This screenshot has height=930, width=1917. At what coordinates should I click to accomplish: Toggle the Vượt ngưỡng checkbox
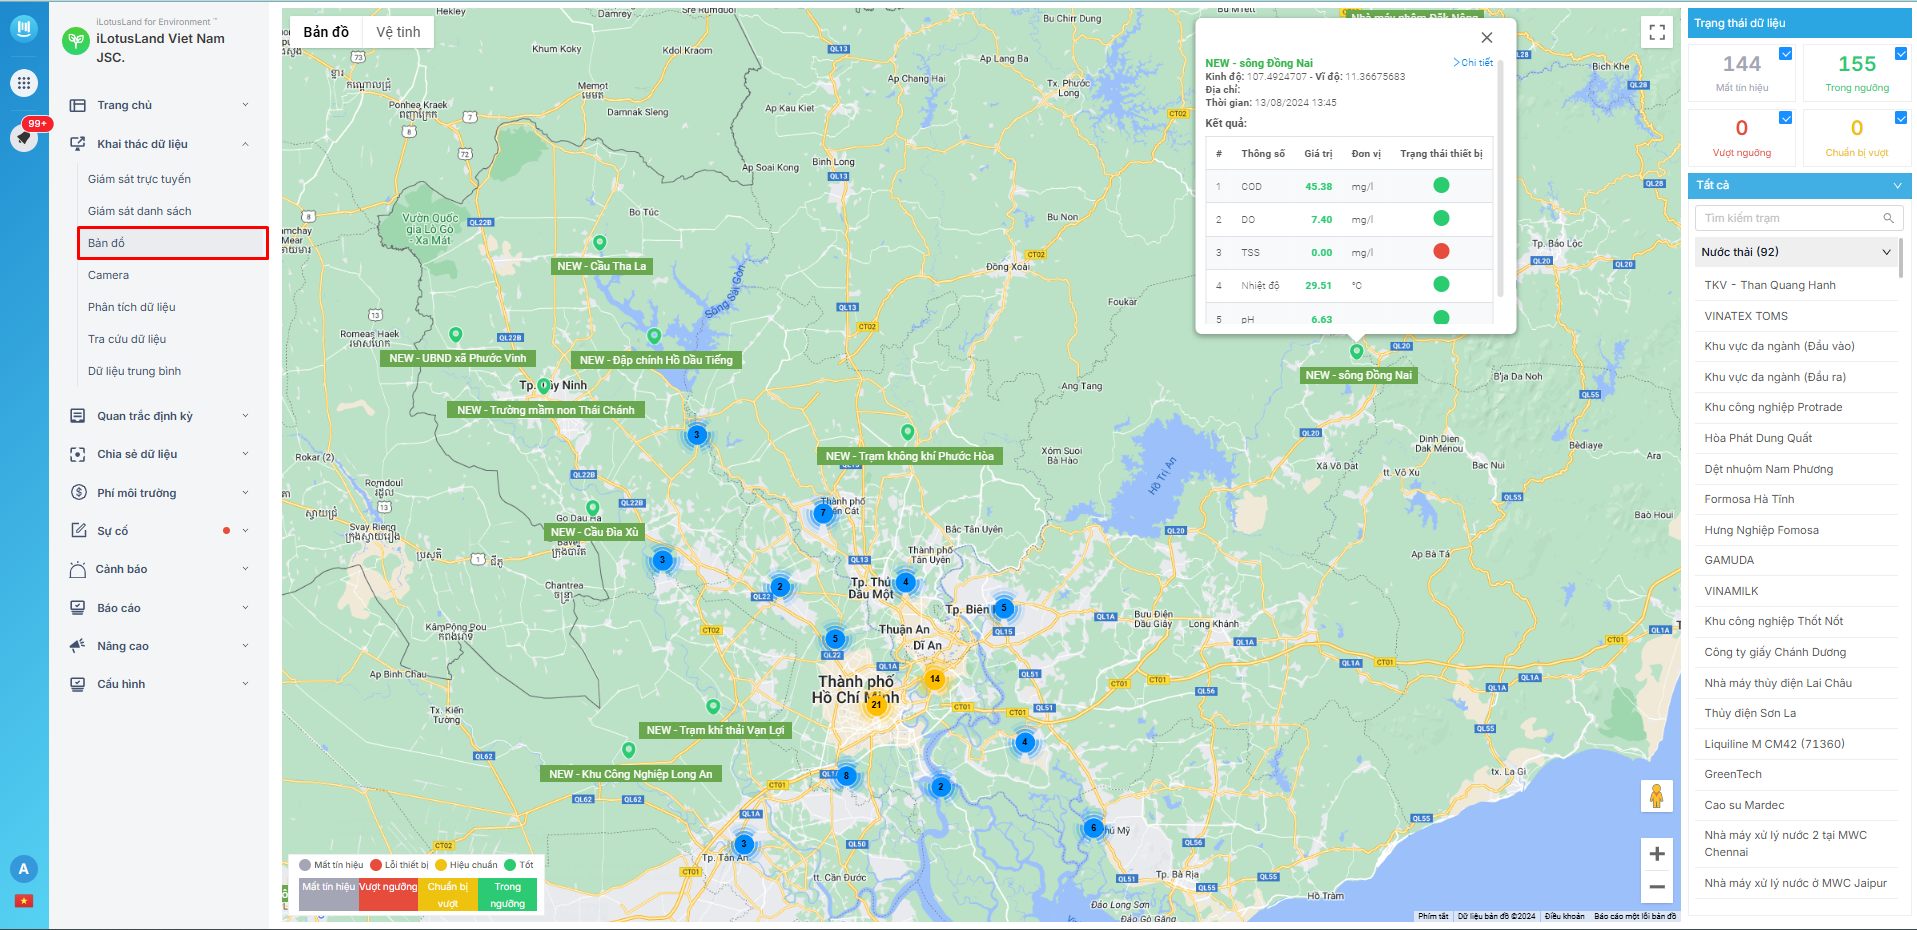point(1786,118)
